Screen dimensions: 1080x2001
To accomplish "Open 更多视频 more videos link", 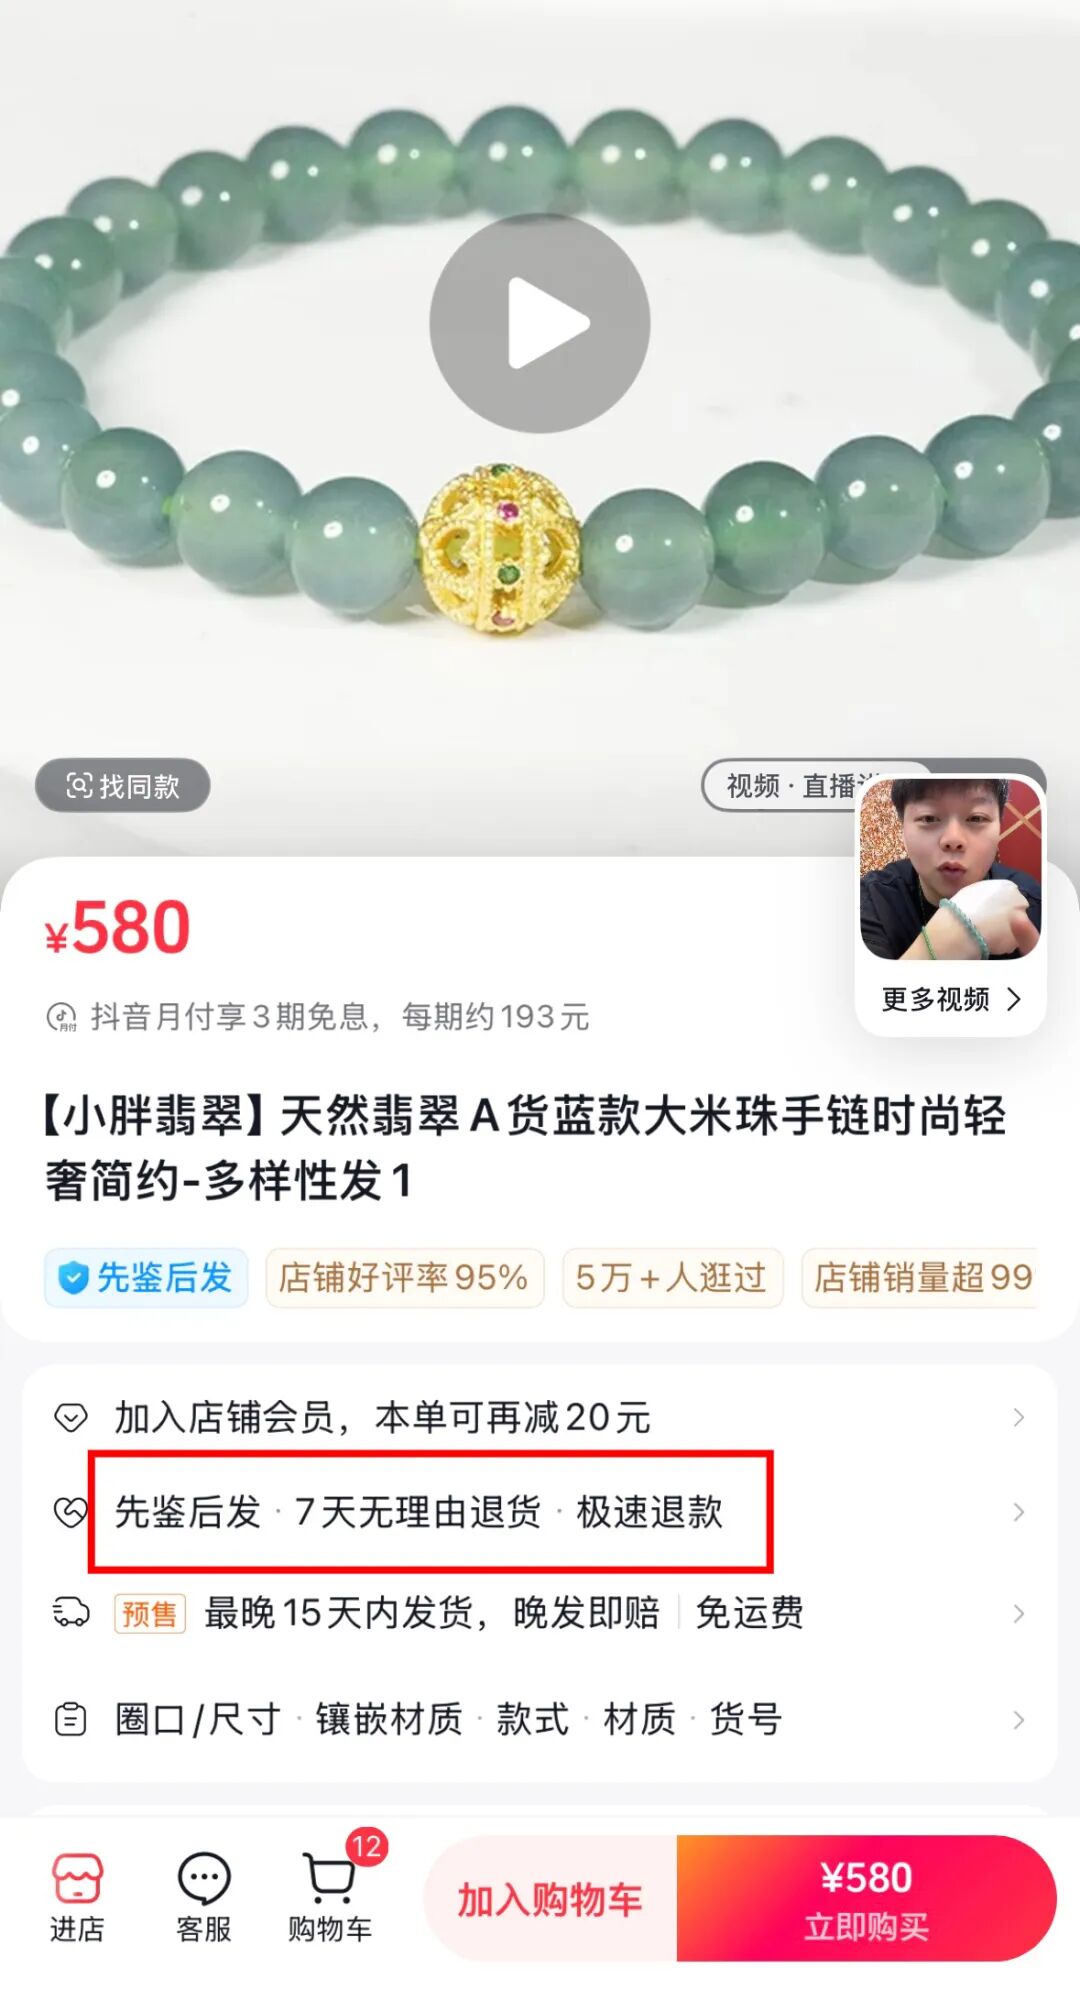I will pyautogui.click(x=951, y=999).
